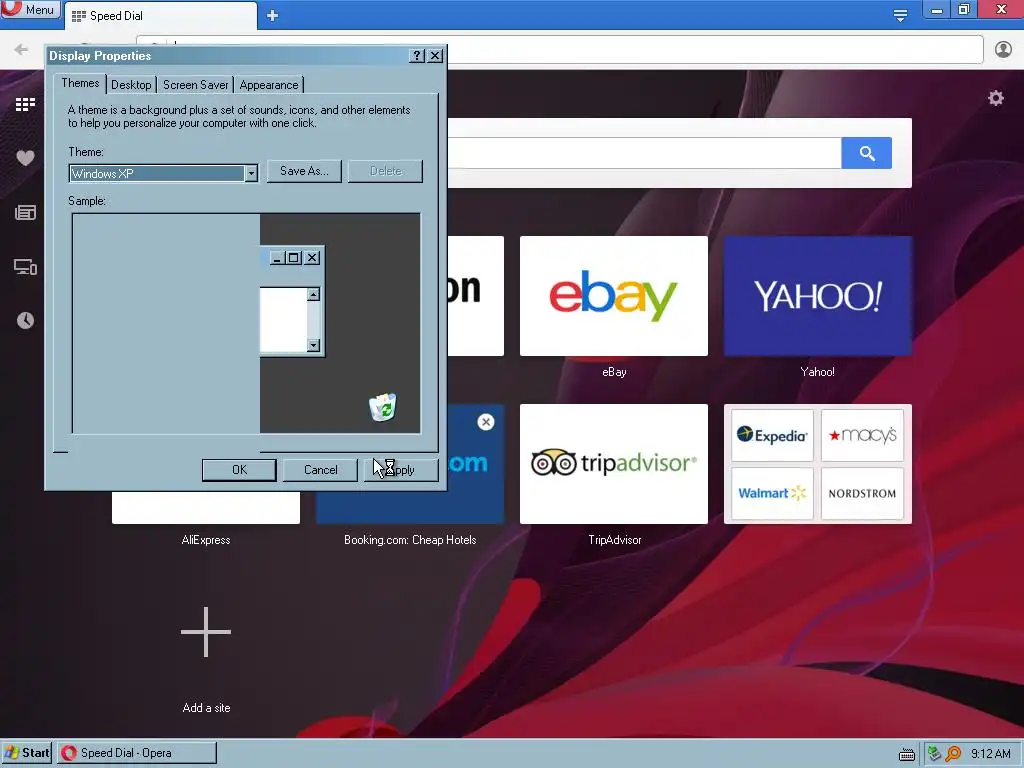Open Speed Dial grid icon in sidebar

pos(25,104)
